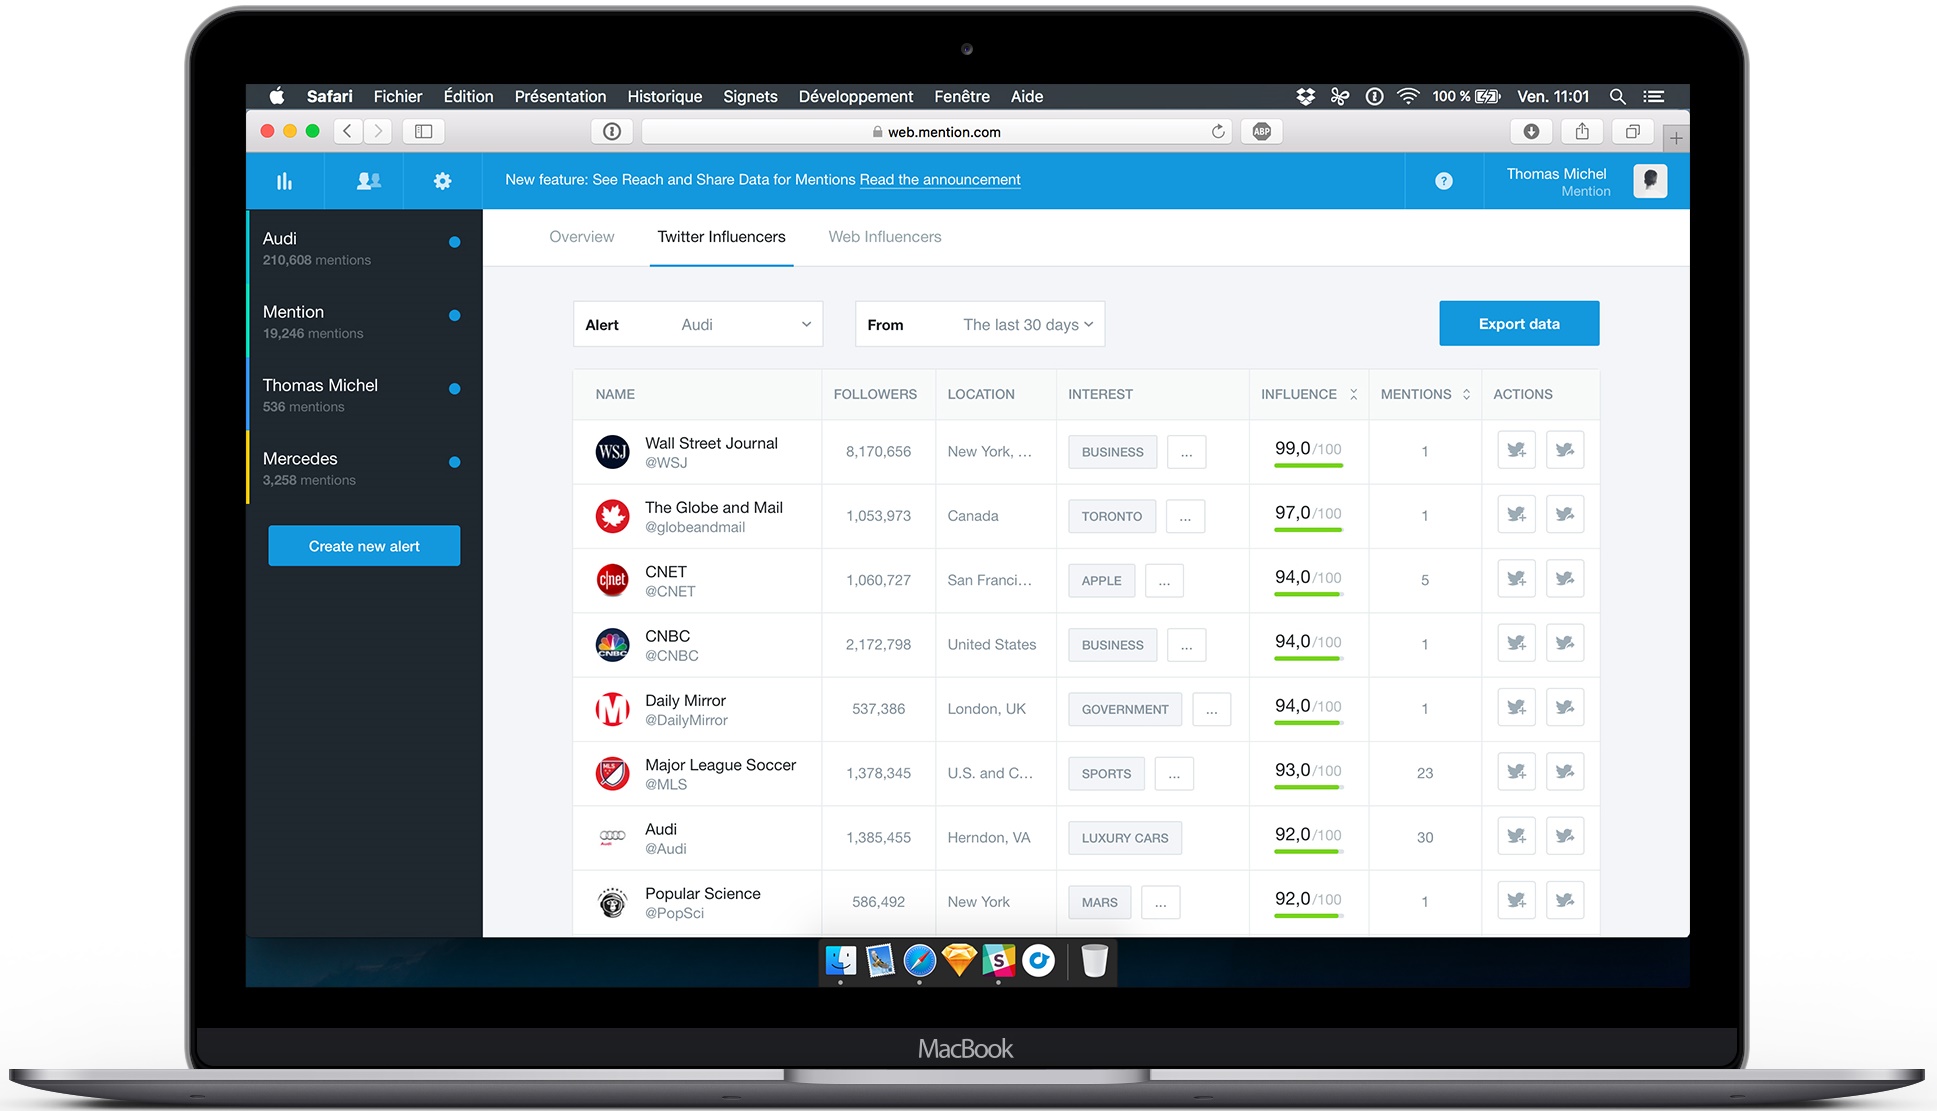Viewport: 1937px width, 1111px height.
Task: Expand more interests next to SPORTS tag
Action: [1174, 773]
